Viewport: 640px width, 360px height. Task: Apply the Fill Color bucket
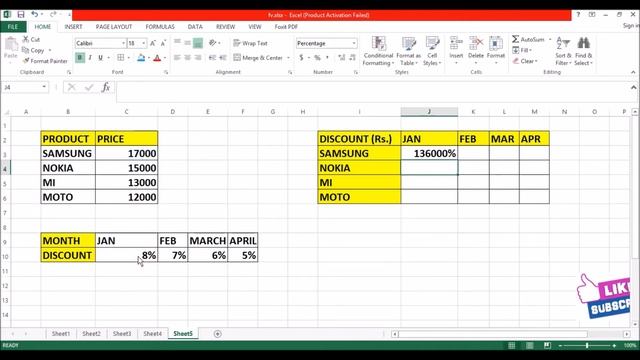coord(141,58)
